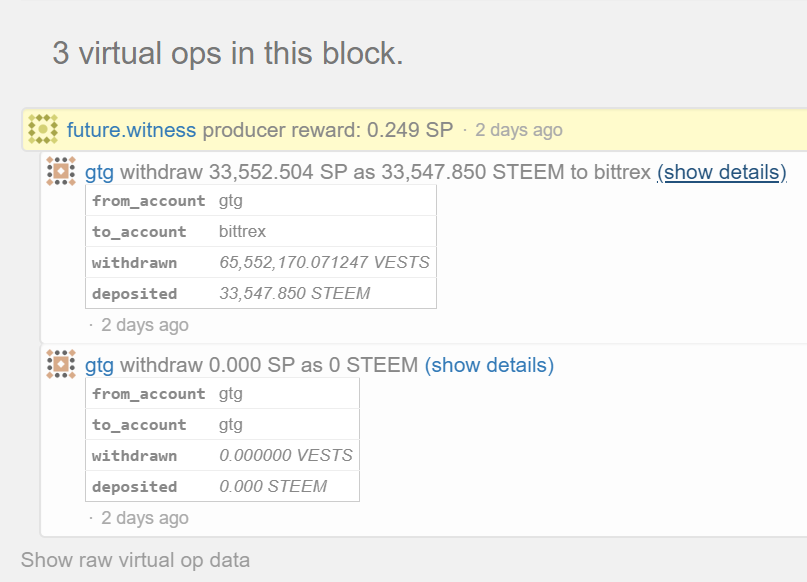The height and width of the screenshot is (582, 807).
Task: Click the to_account bittrex cell
Action: (x=242, y=232)
